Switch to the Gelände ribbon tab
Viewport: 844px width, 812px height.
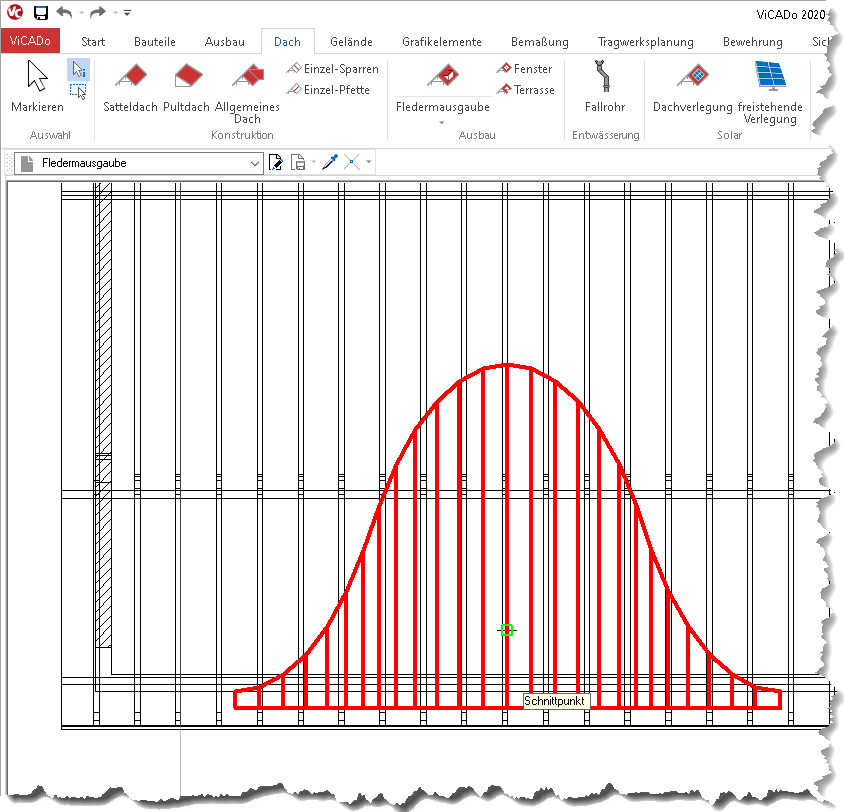(x=351, y=42)
